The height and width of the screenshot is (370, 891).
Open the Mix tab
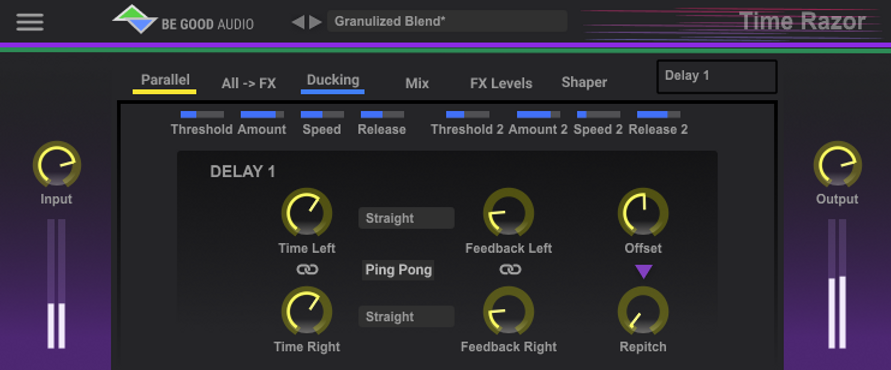click(417, 84)
